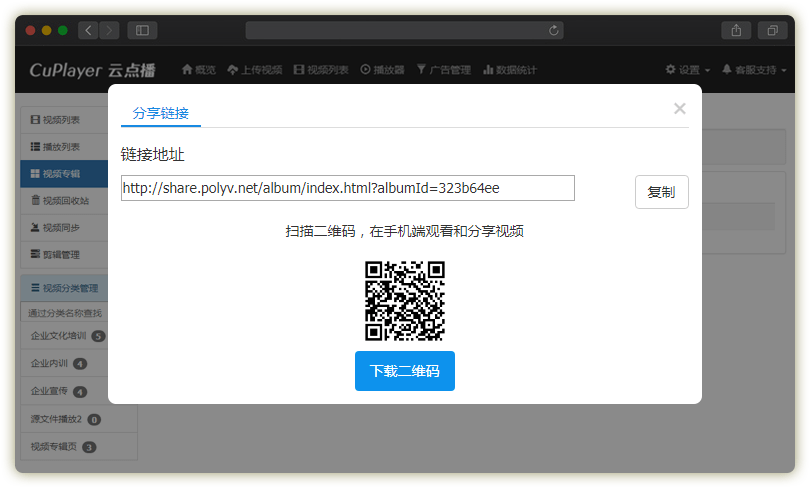
Task: Click 下载二维码 download button
Action: 404,371
